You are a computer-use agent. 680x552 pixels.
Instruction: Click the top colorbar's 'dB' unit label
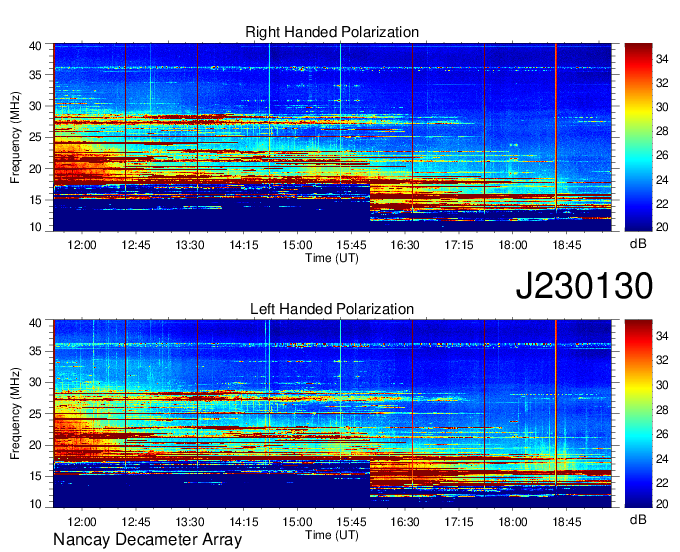tap(638, 243)
